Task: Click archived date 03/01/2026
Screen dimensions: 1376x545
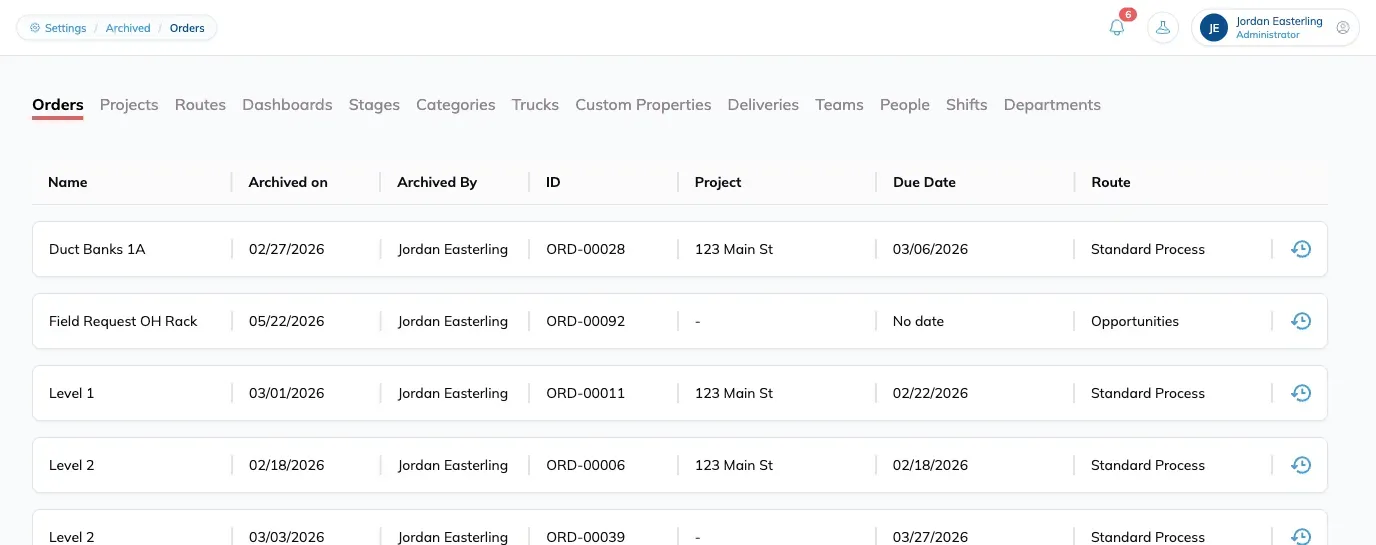Action: (286, 393)
